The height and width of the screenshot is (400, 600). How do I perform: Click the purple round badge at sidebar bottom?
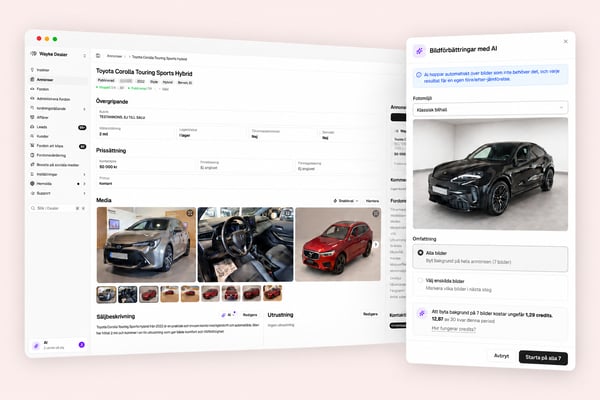82,345
